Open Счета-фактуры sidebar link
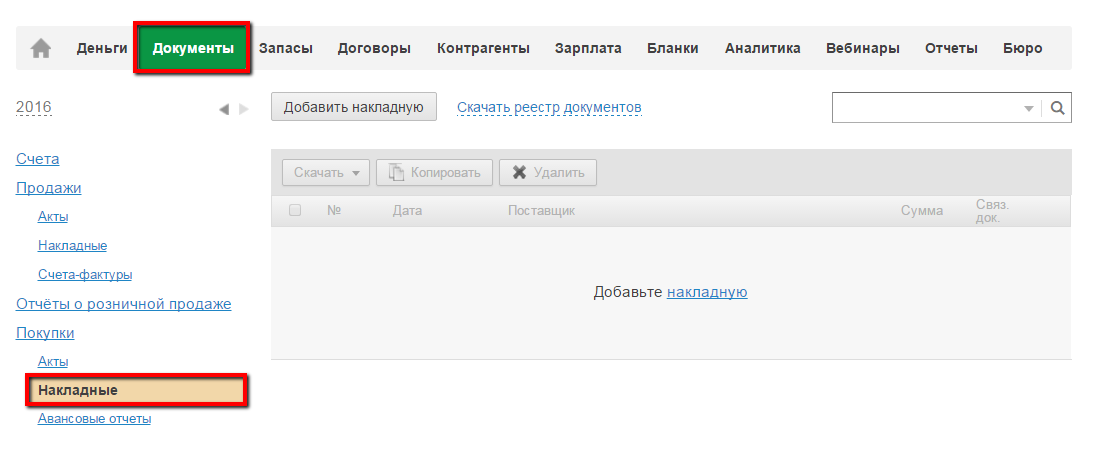The image size is (1099, 468). coord(85,275)
